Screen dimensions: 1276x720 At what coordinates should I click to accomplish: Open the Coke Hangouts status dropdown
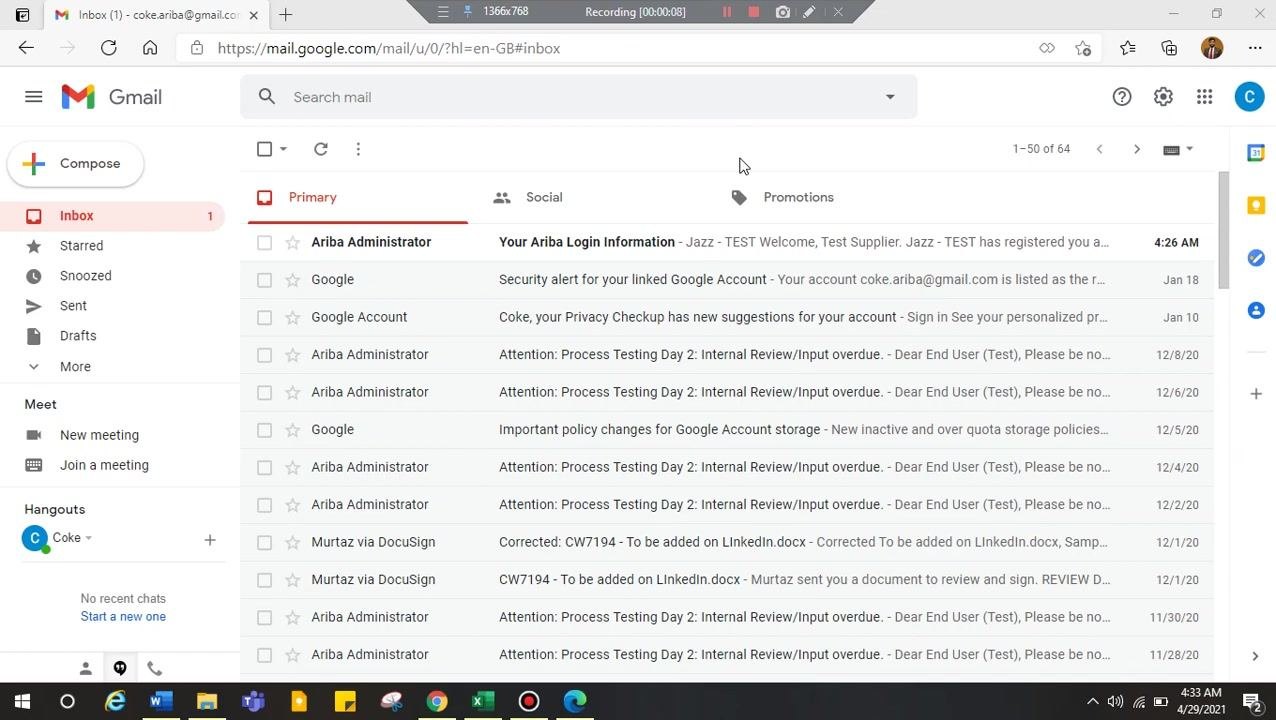click(x=88, y=538)
